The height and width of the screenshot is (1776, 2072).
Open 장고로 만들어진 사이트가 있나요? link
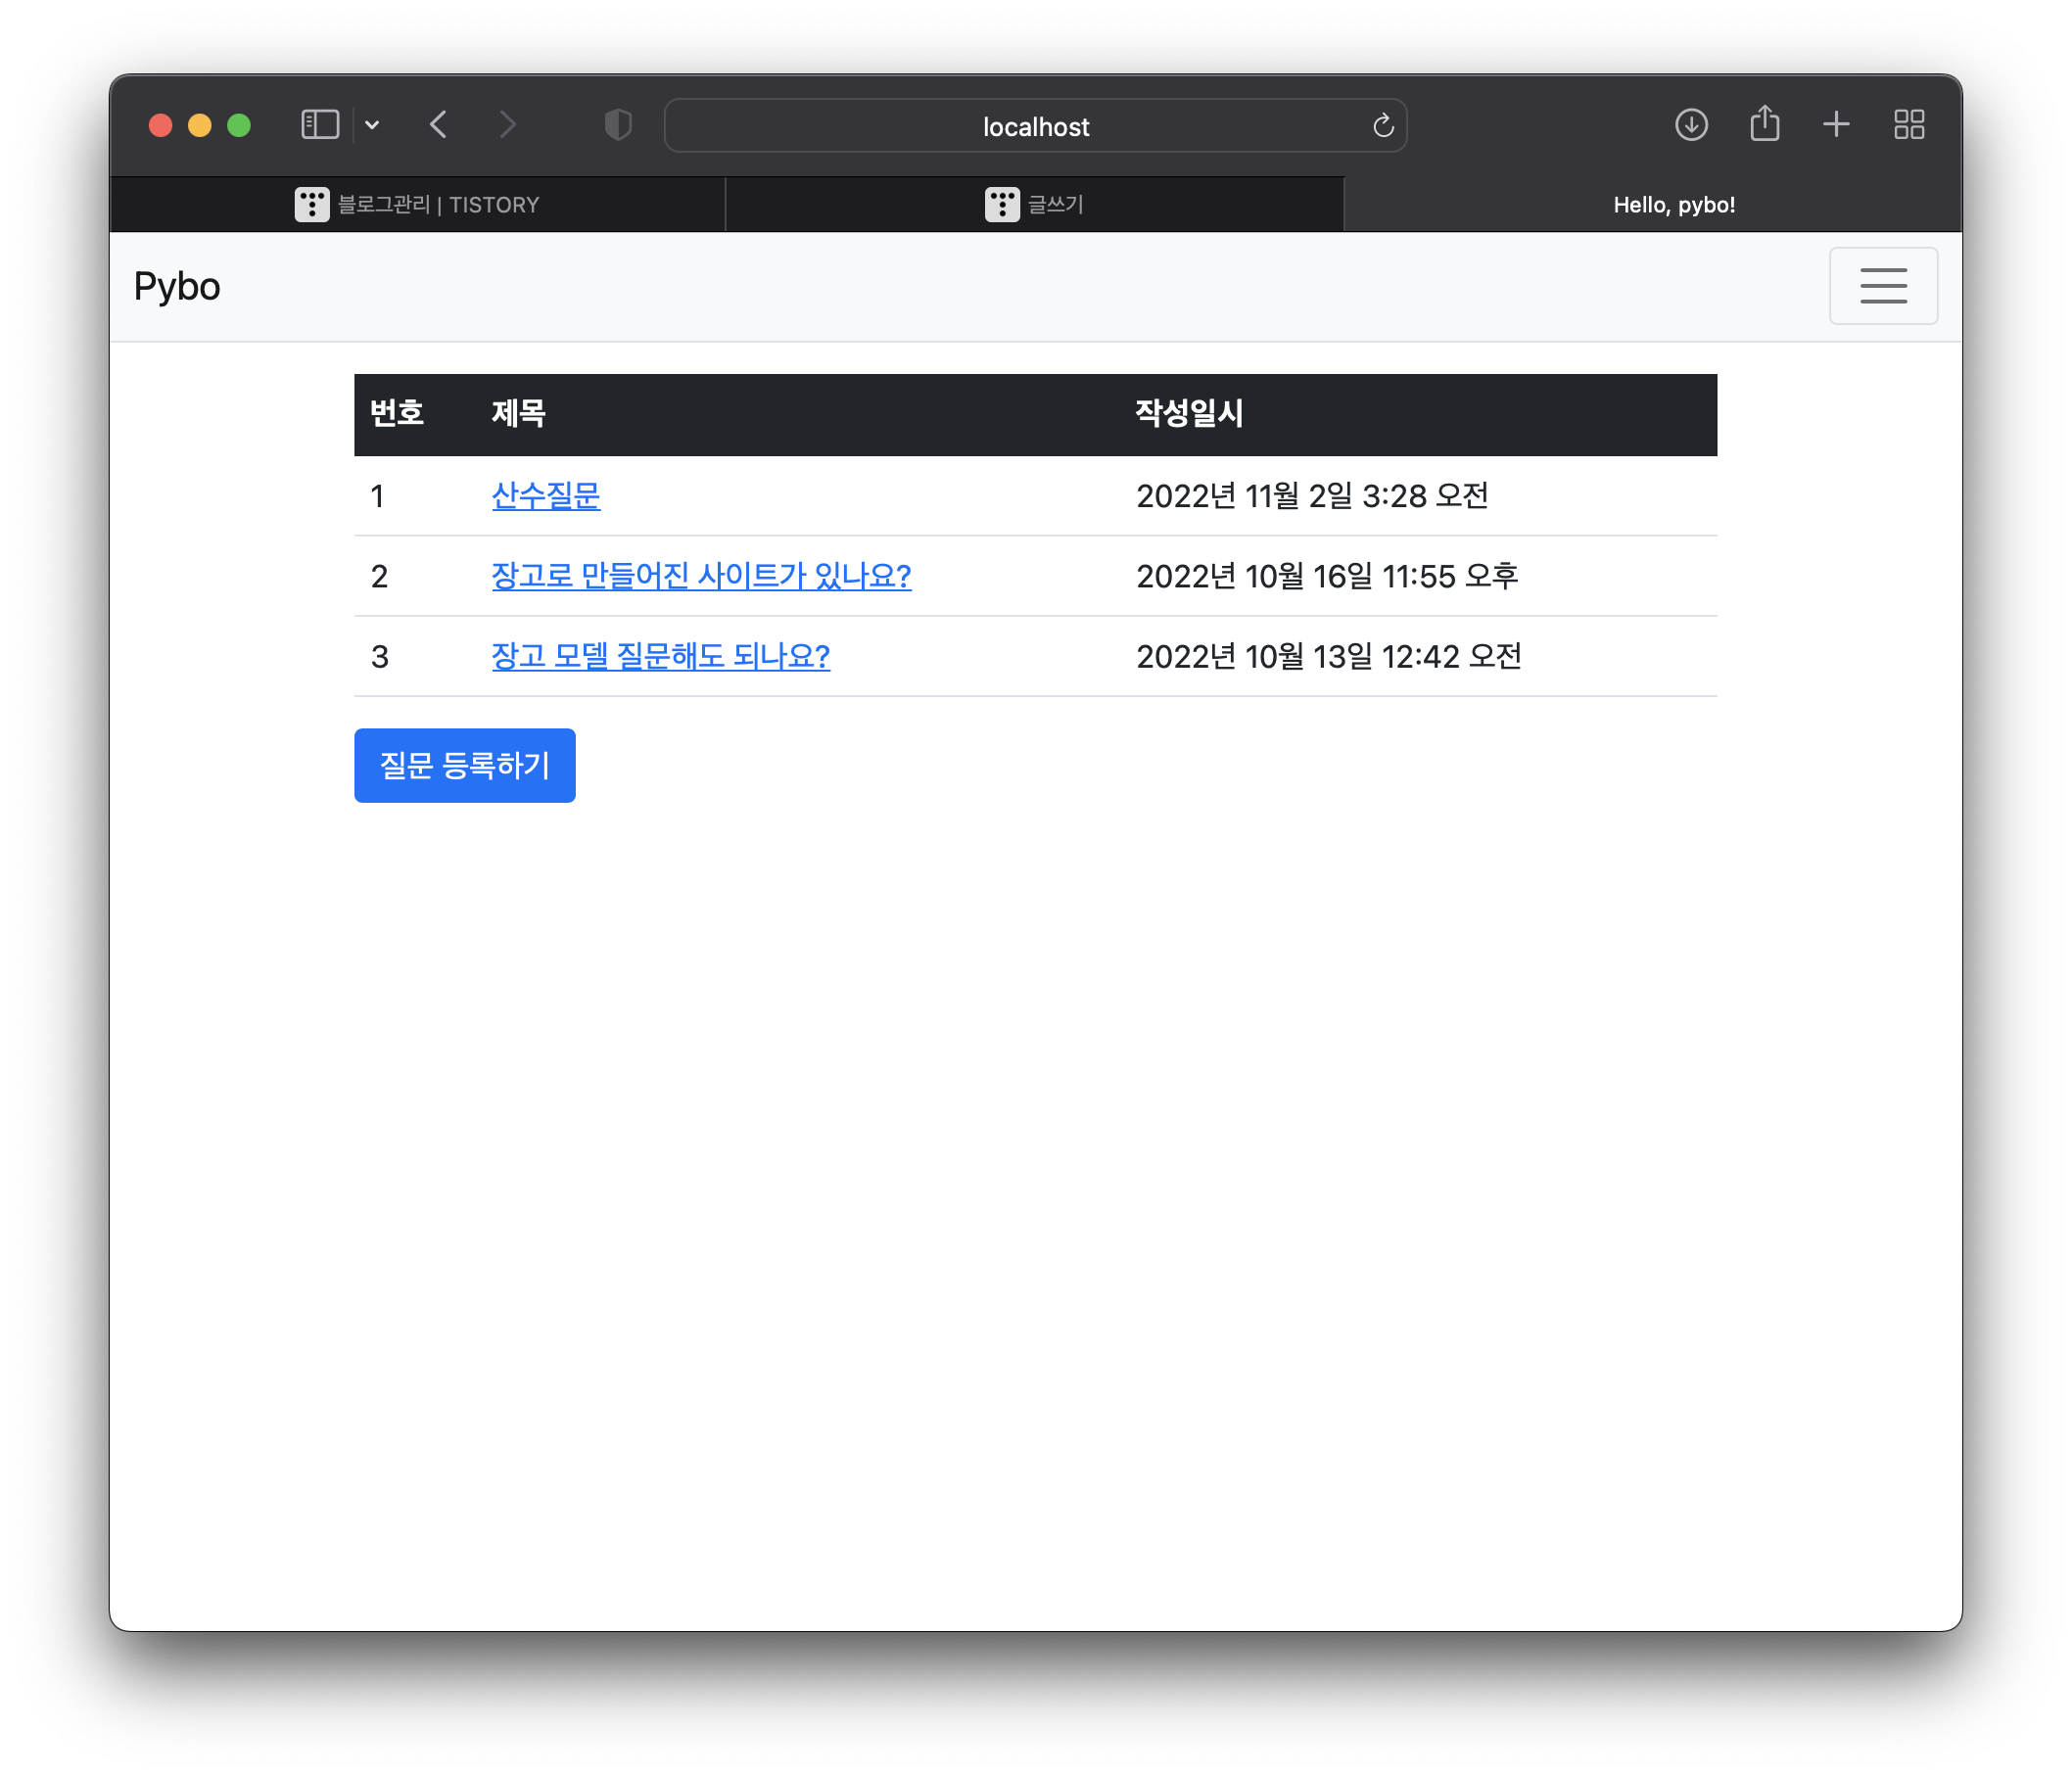(x=701, y=576)
